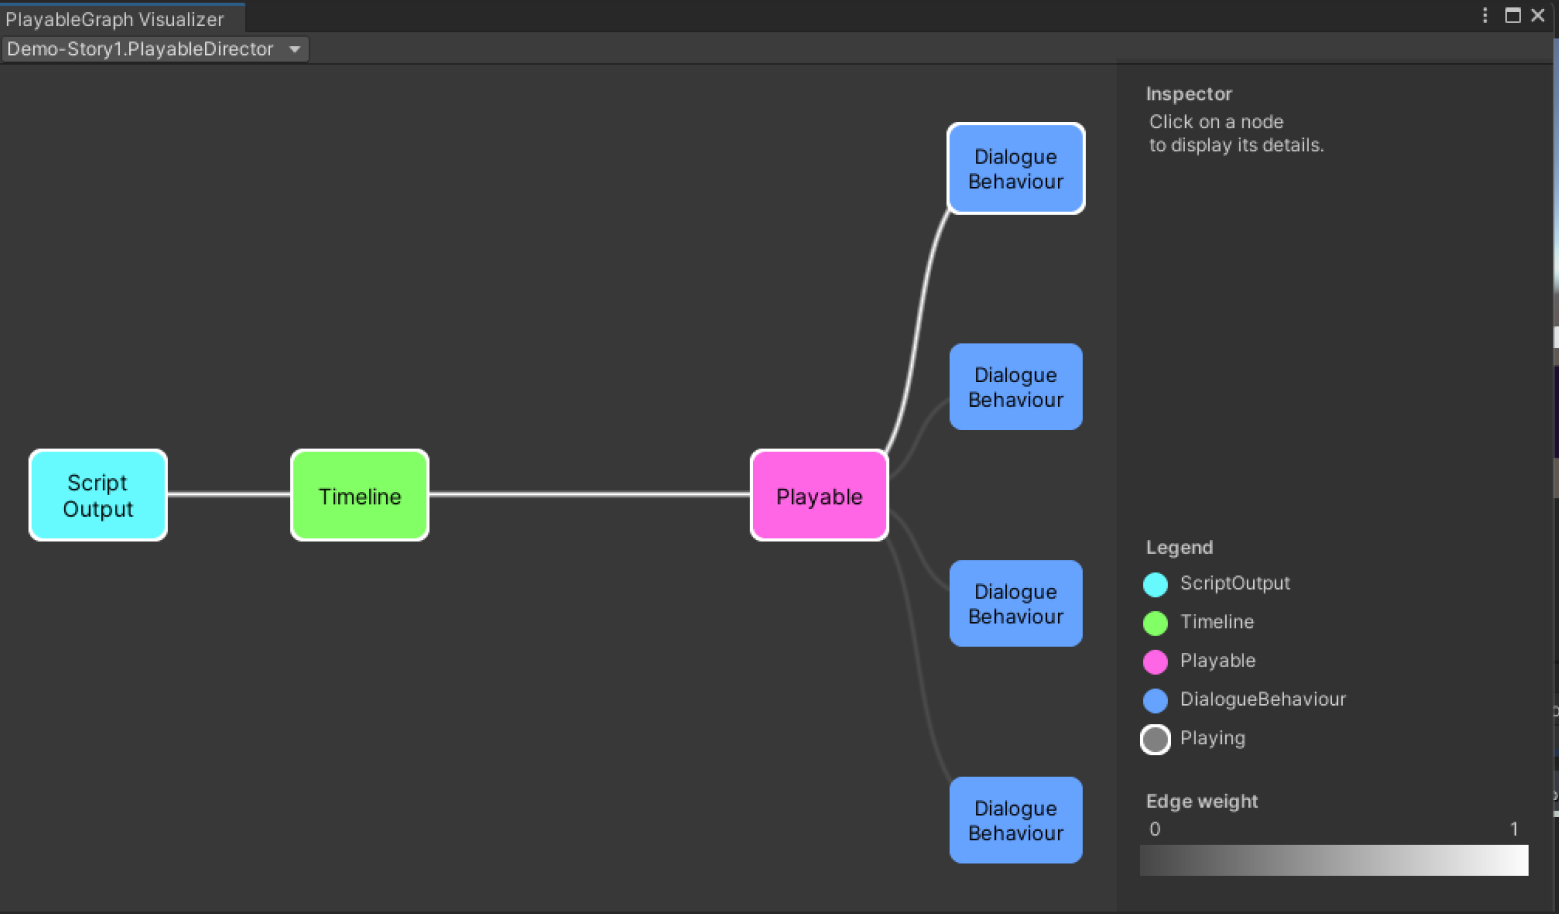Open the Demo-Story1.PlayableDirector dropdown
Screen dimensions: 1559x914
155,49
